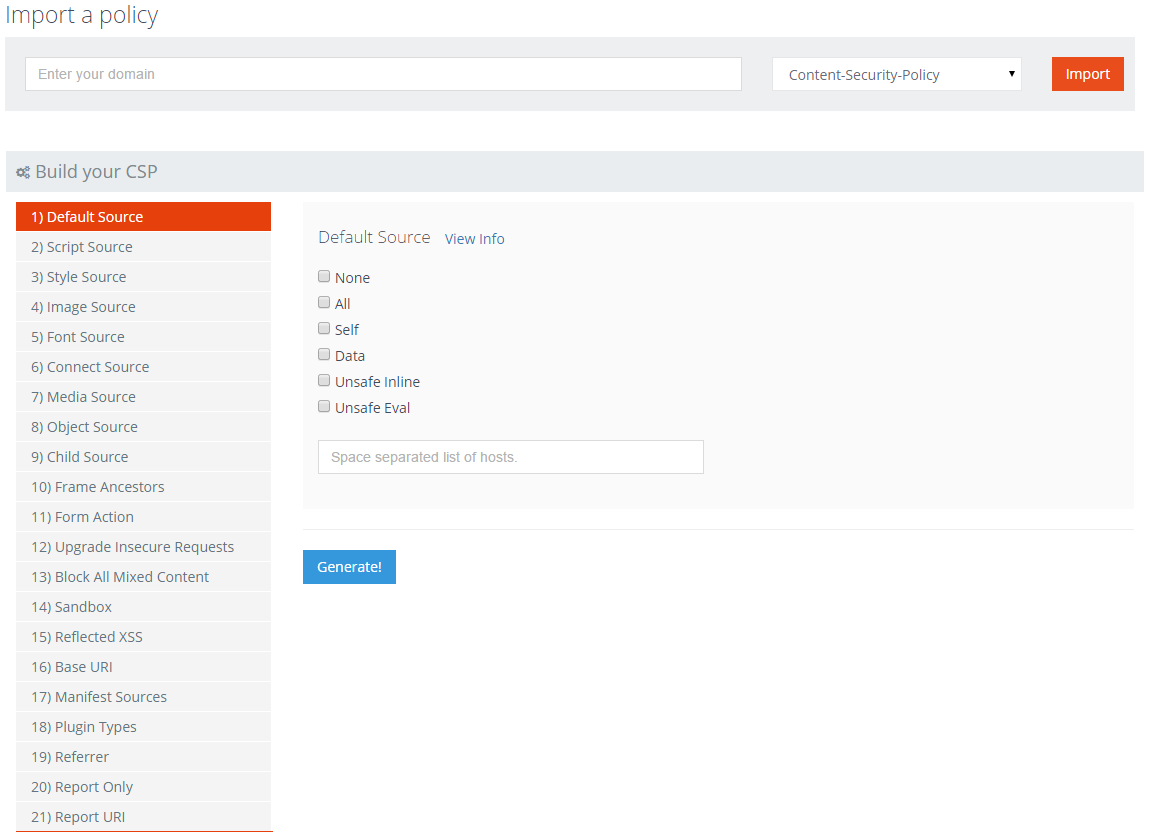
Task: Switch to the Script Source tab
Action: point(143,247)
